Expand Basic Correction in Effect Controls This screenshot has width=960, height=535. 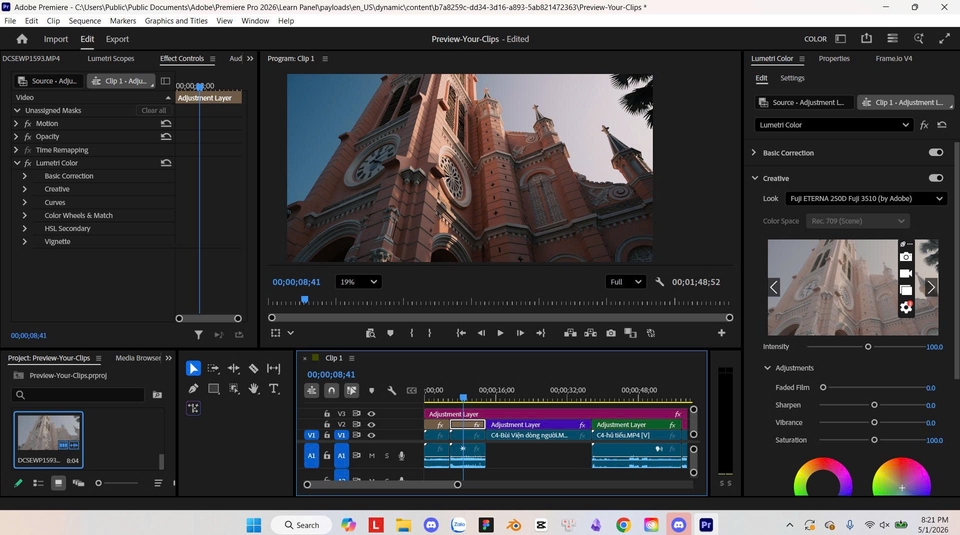point(24,176)
